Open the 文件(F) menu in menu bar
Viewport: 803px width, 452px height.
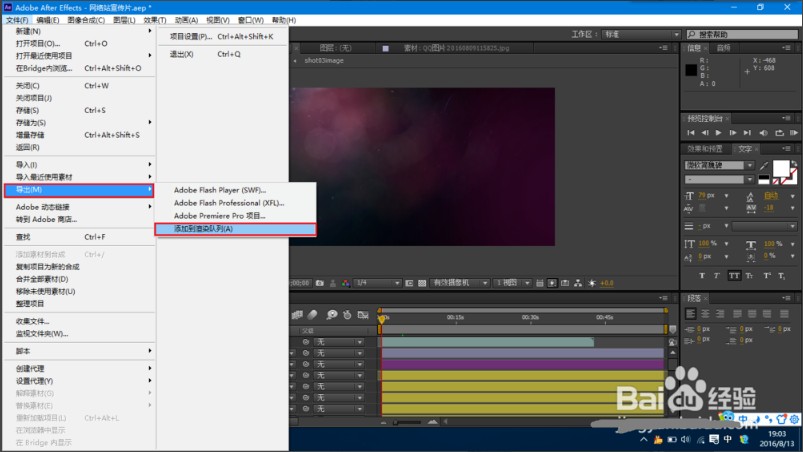pos(17,20)
